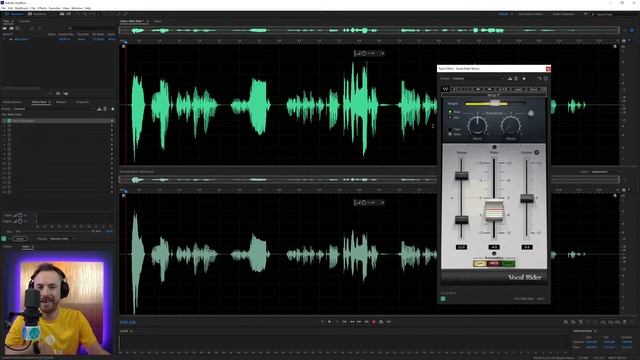The image size is (640, 360).
Task: Open the Effects menu
Action: pyautogui.click(x=42, y=8)
